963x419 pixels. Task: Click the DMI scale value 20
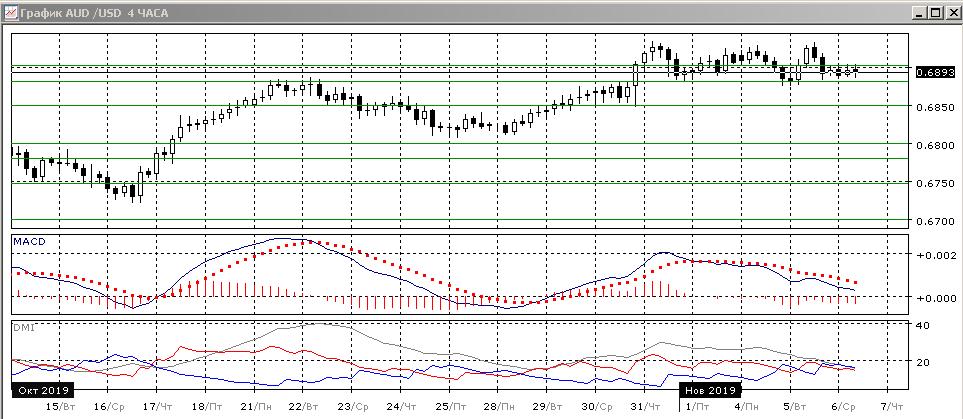coord(922,362)
